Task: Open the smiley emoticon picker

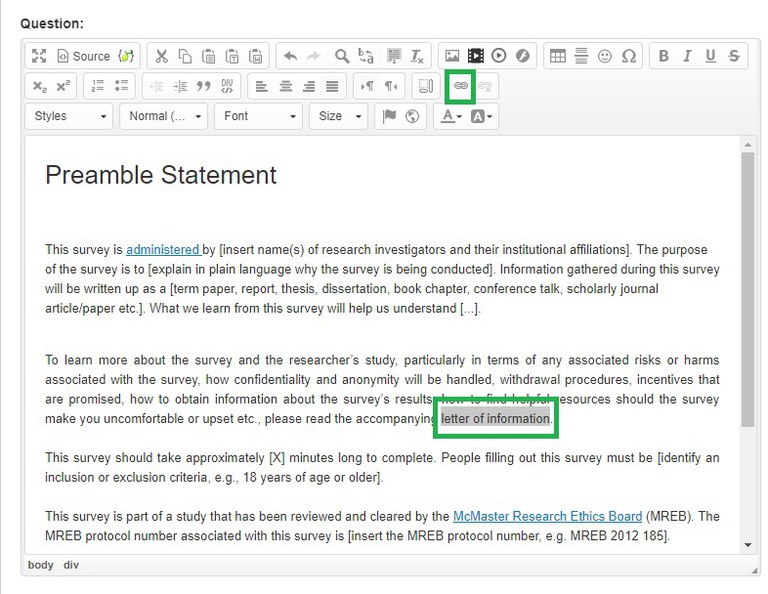Action: click(605, 56)
